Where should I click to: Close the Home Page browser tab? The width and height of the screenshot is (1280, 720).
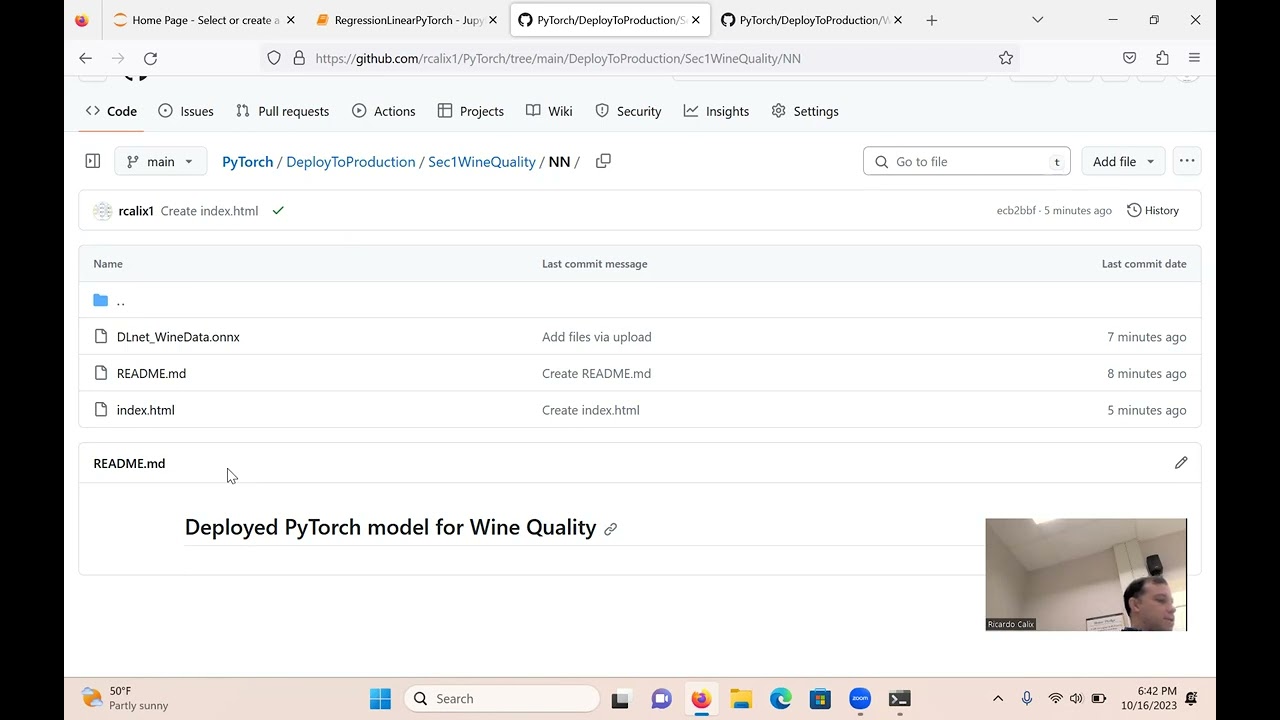click(x=291, y=20)
